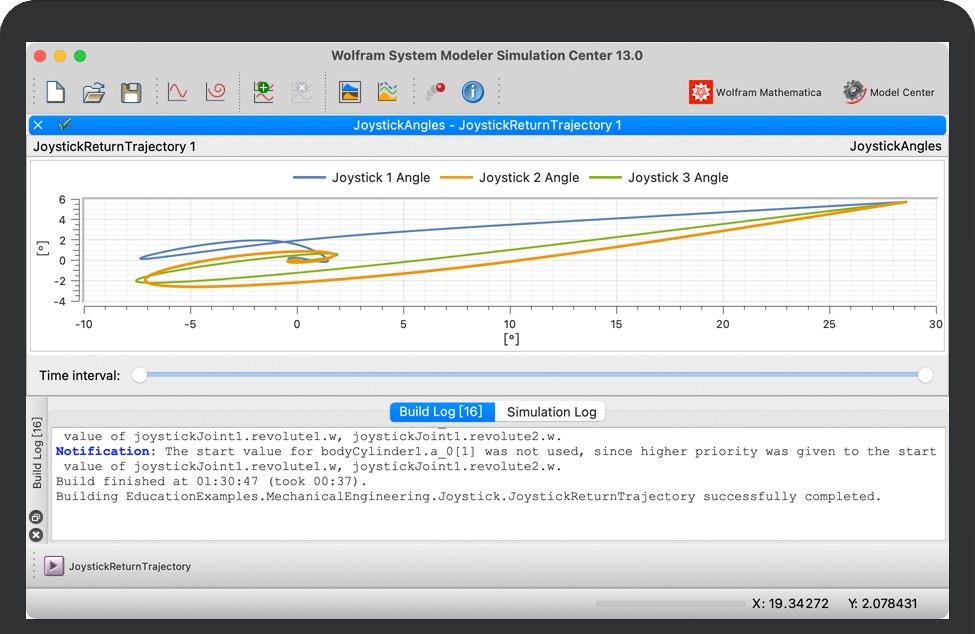975x634 pixels.
Task: Open a file using the folder icon
Action: [x=93, y=92]
